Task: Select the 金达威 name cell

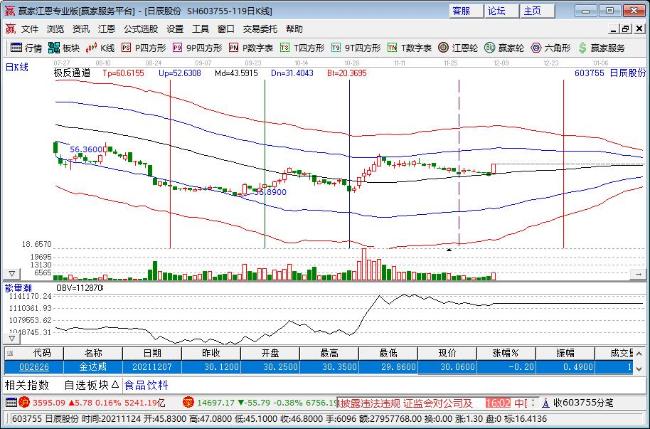Action: 93,367
